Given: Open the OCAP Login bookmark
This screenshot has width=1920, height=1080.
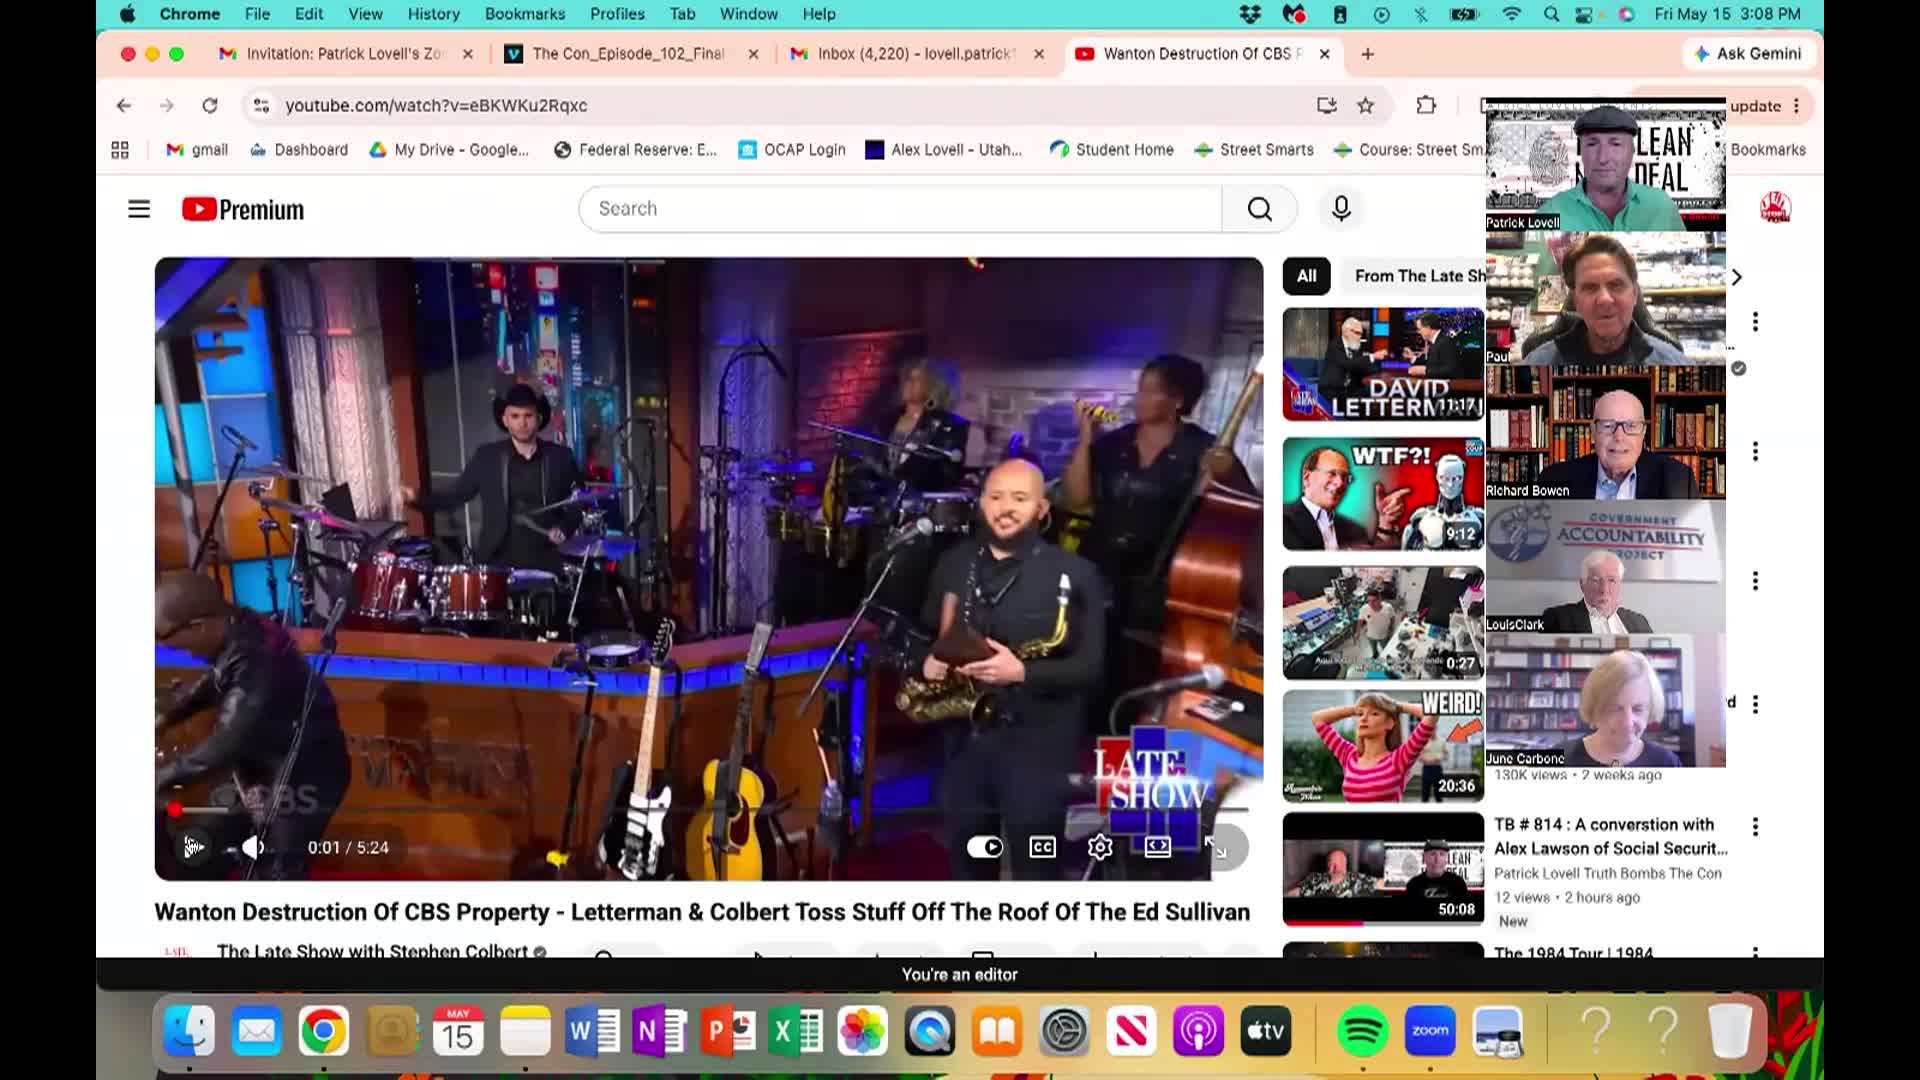Looking at the screenshot, I should (792, 150).
